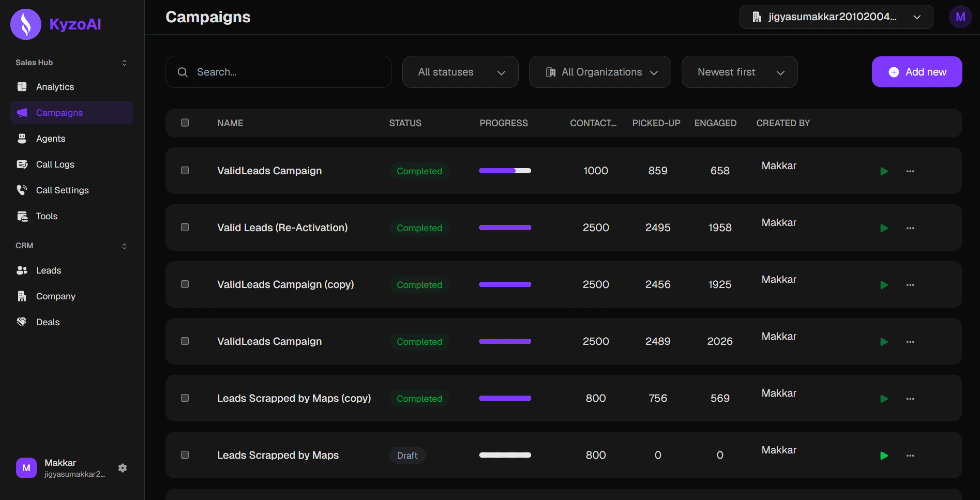Viewport: 980px width, 500px height.
Task: Open more options for Valid Leads (Re-Activation)
Action: pos(910,228)
